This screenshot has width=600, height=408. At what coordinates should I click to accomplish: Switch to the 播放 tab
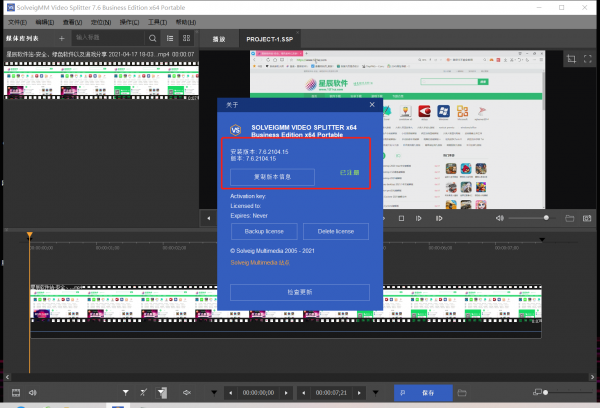pos(219,39)
